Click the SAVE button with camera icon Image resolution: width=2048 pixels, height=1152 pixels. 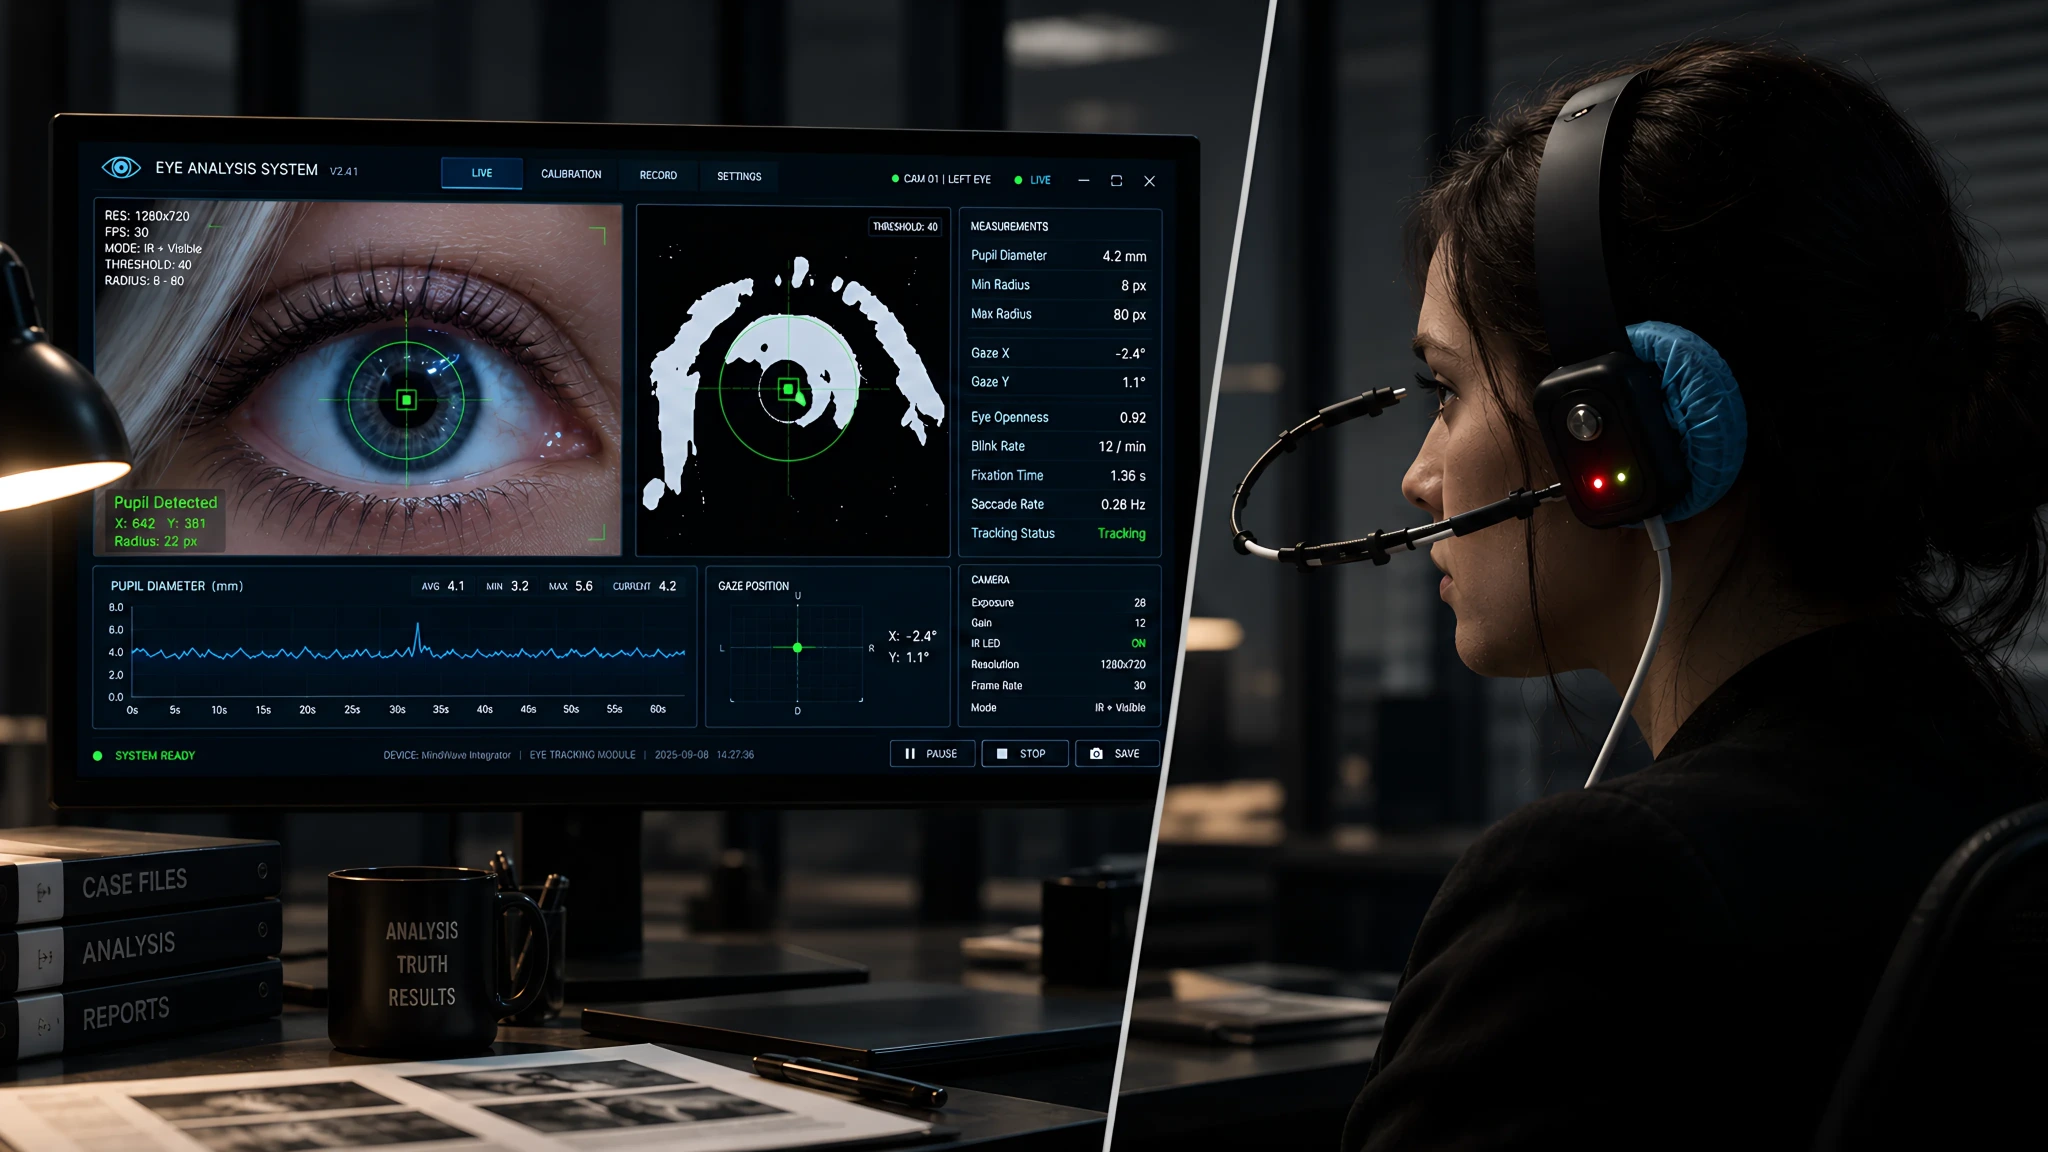[x=1117, y=754]
